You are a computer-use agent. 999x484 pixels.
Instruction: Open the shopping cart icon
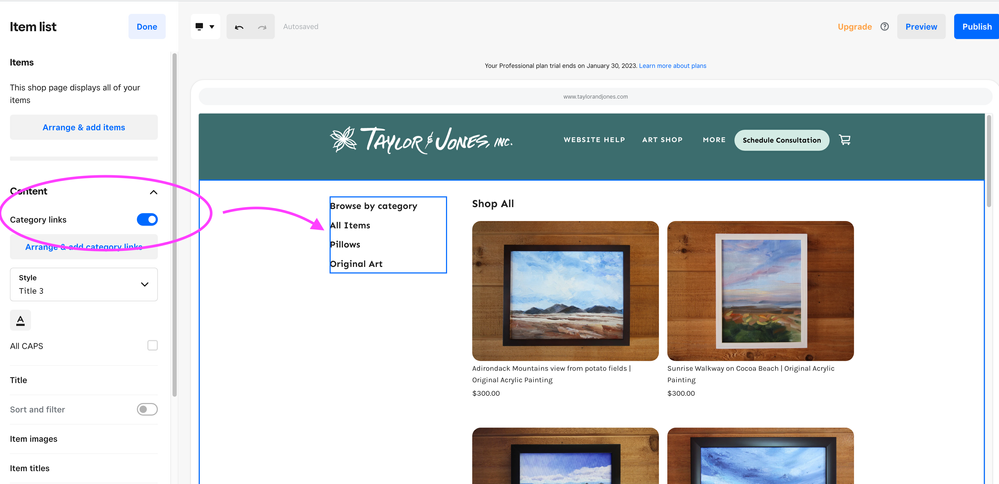click(845, 140)
